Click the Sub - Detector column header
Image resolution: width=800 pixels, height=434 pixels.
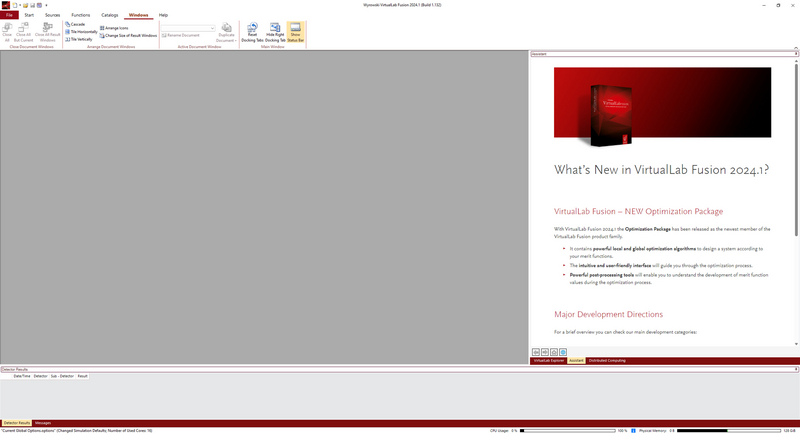point(62,376)
